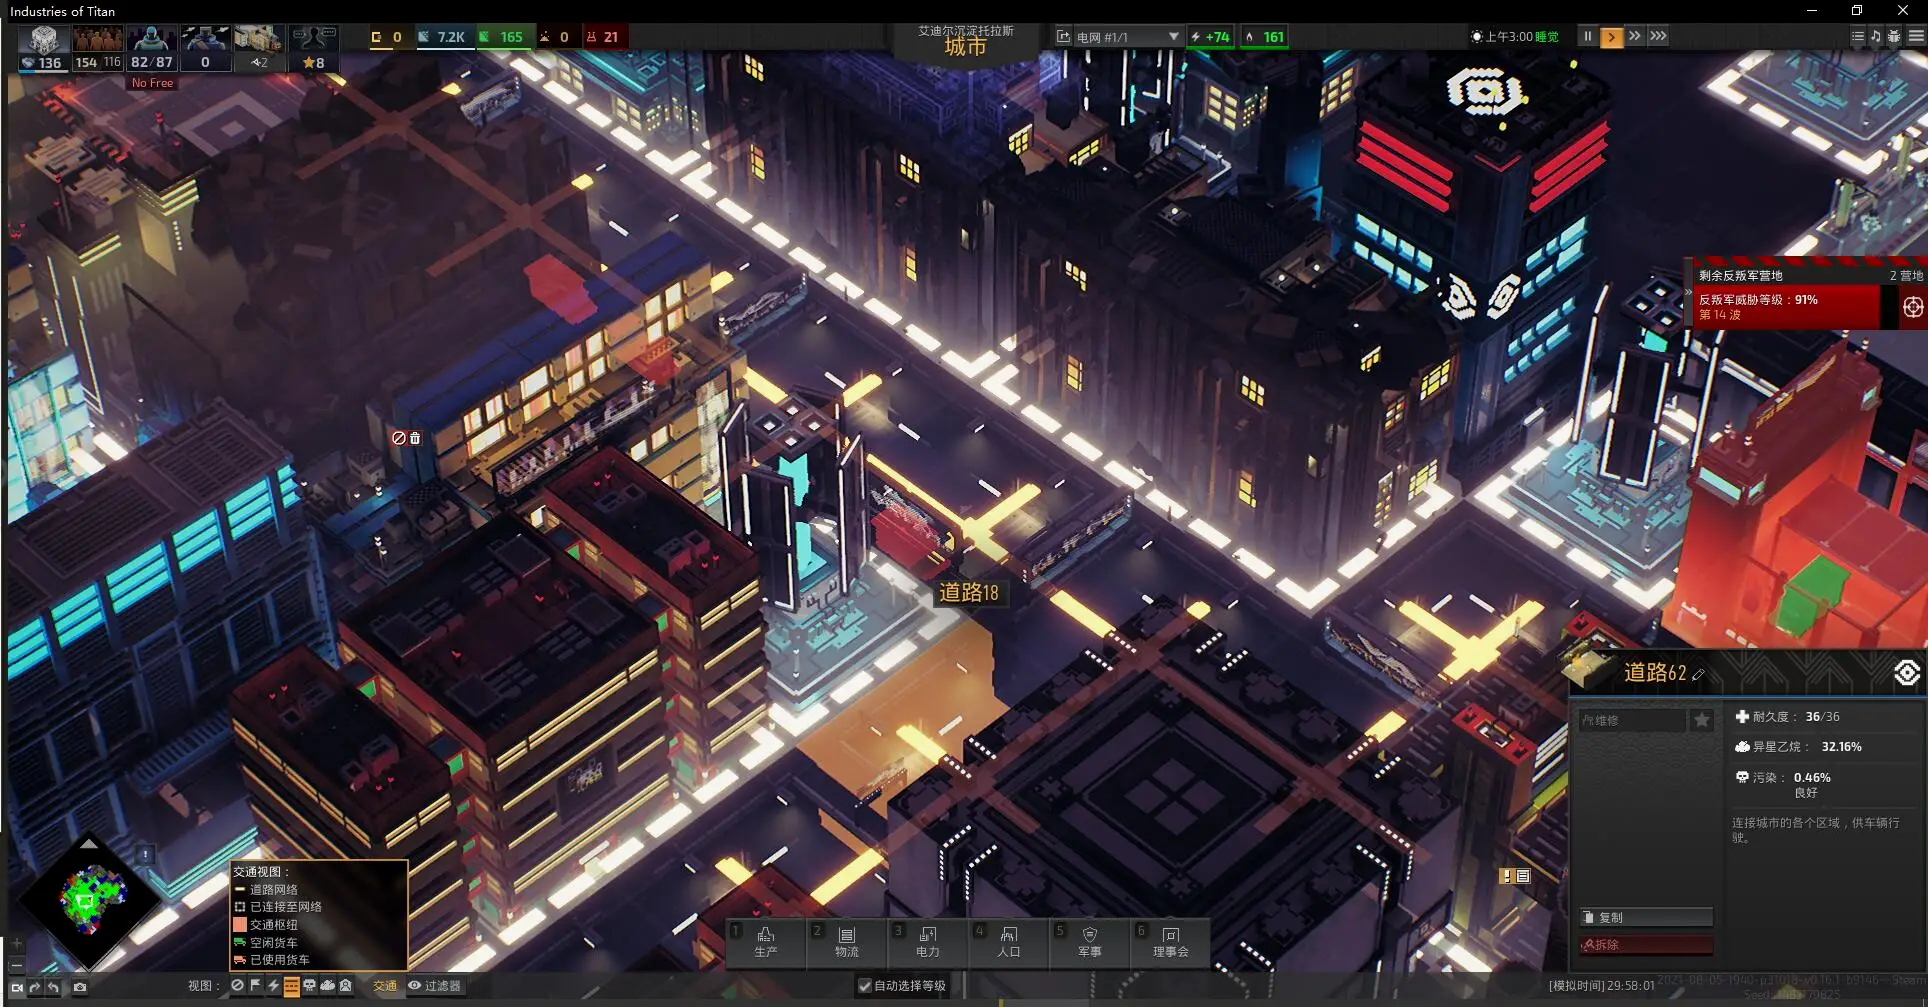Open the main hamburger menu
The height and width of the screenshot is (1007, 1928).
tap(1916, 36)
